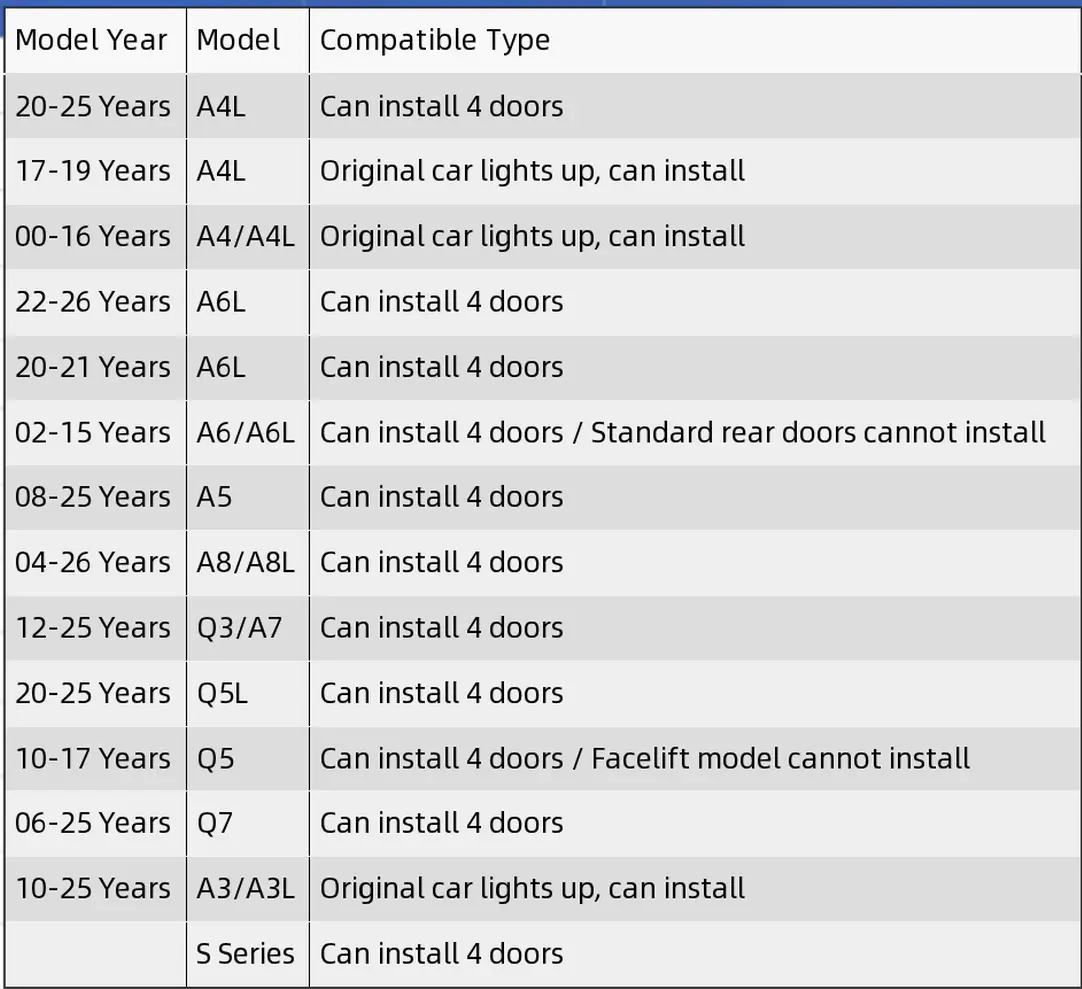The image size is (1082, 989).
Task: Click the Q3/A7 model cell
Action: [239, 628]
